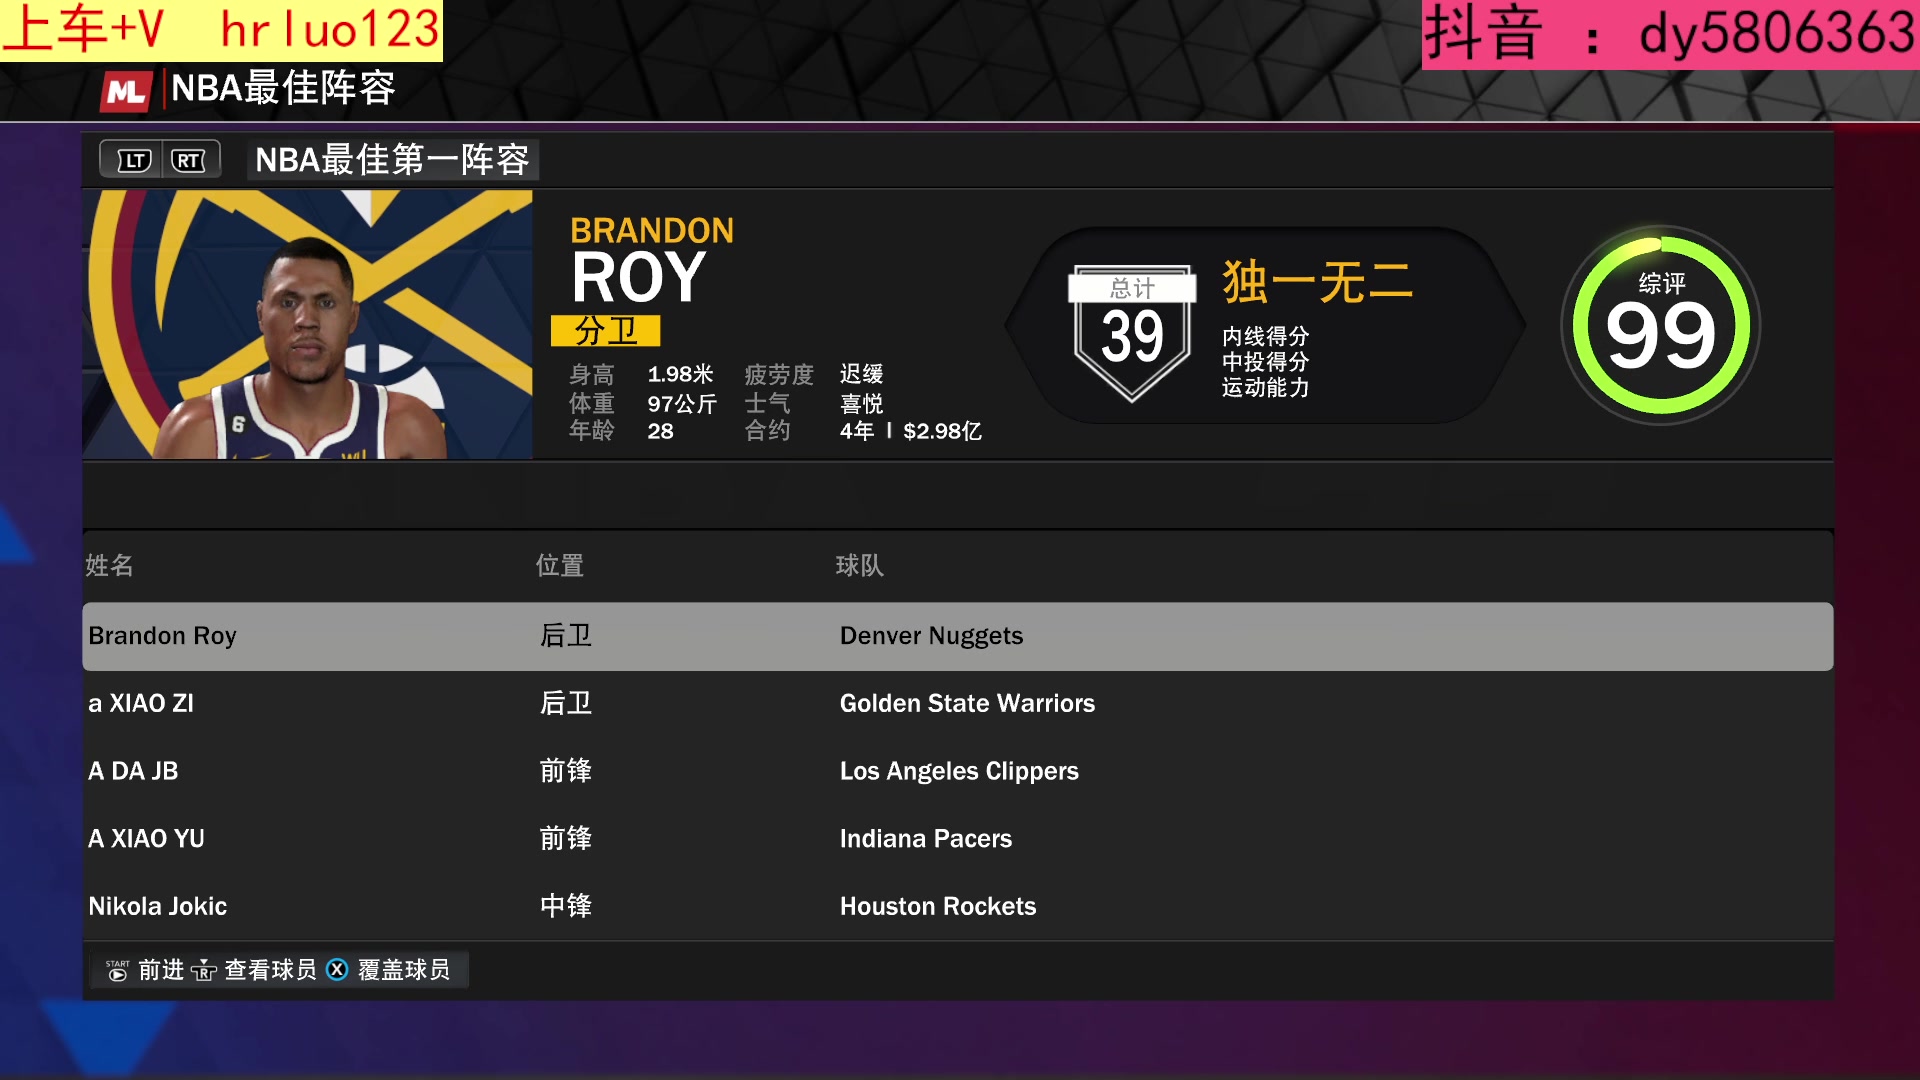The width and height of the screenshot is (1920, 1080).
Task: Select the NBA最佳第一阵容 tab title
Action: click(392, 160)
